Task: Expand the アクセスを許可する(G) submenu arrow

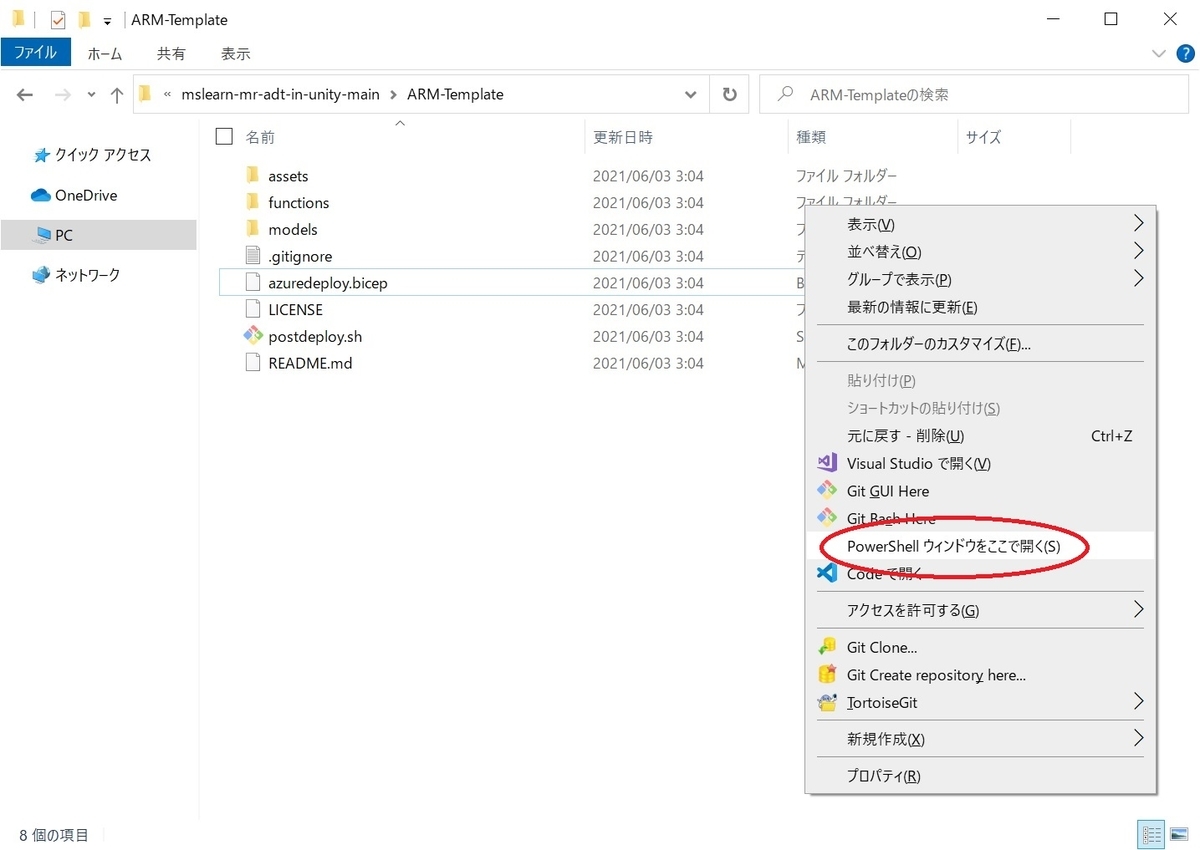Action: pos(1138,609)
